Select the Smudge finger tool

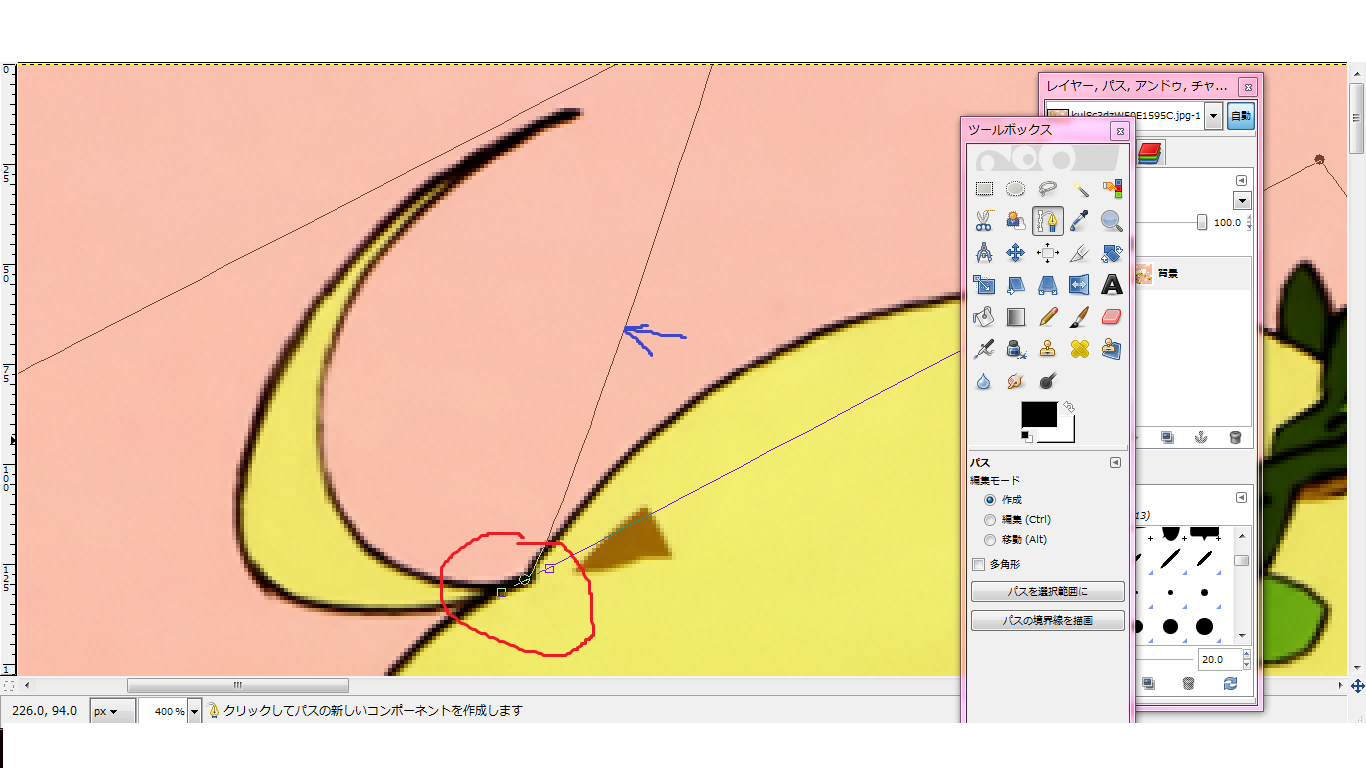point(1016,381)
